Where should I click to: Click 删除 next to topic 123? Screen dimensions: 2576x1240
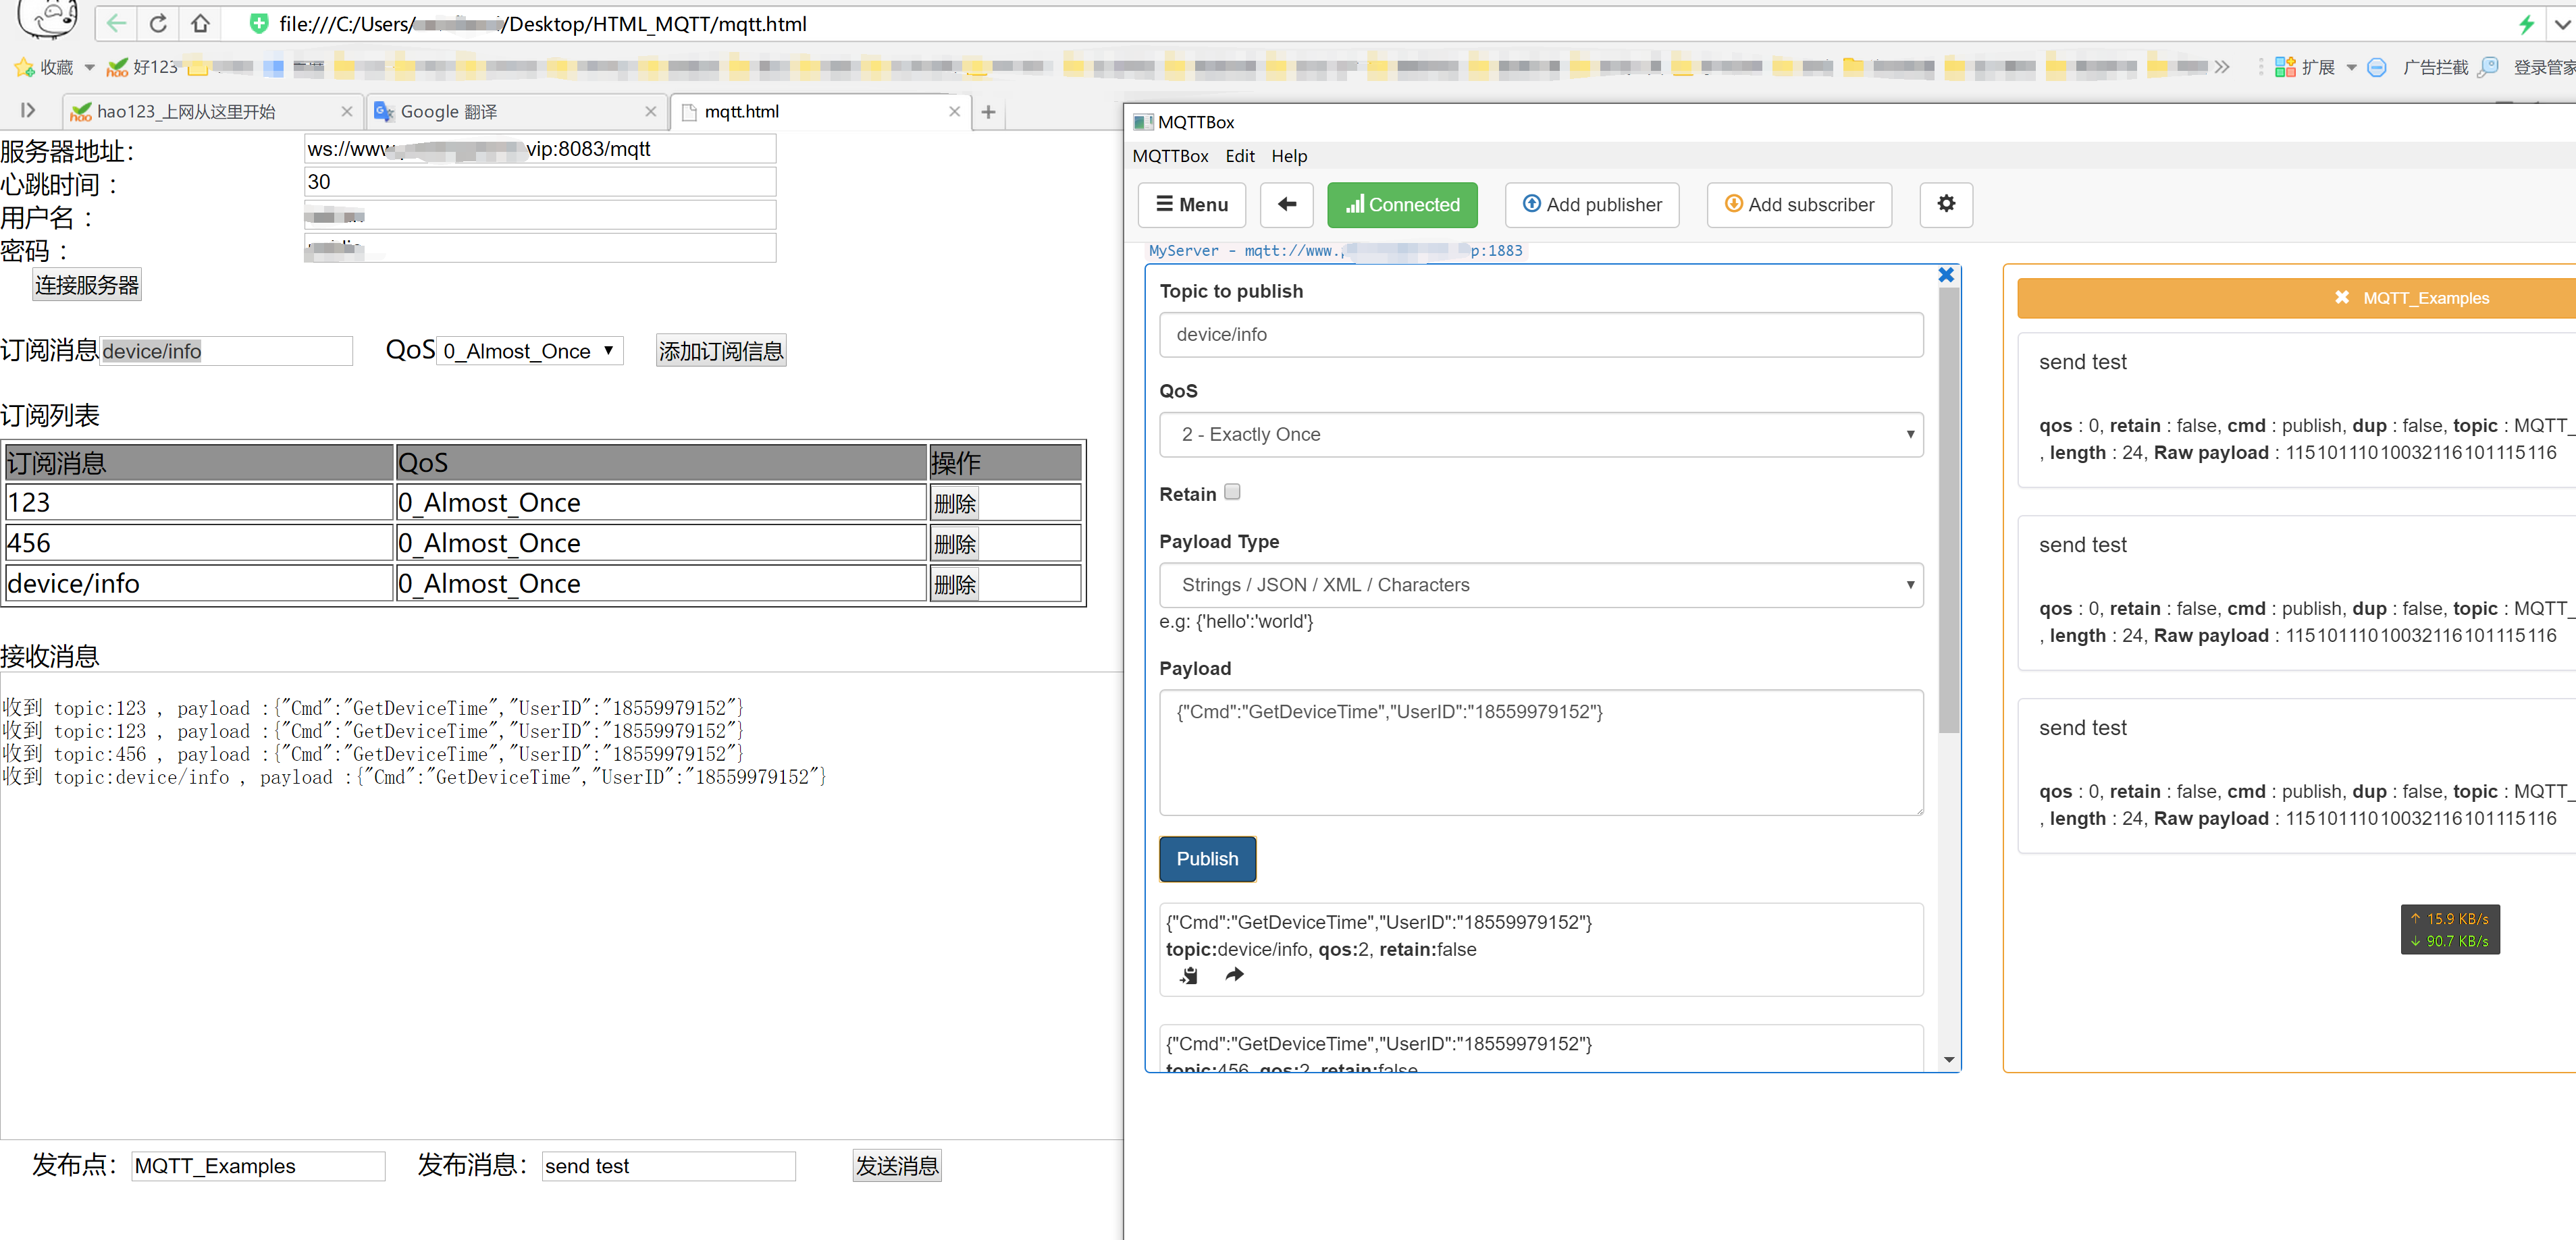[954, 502]
